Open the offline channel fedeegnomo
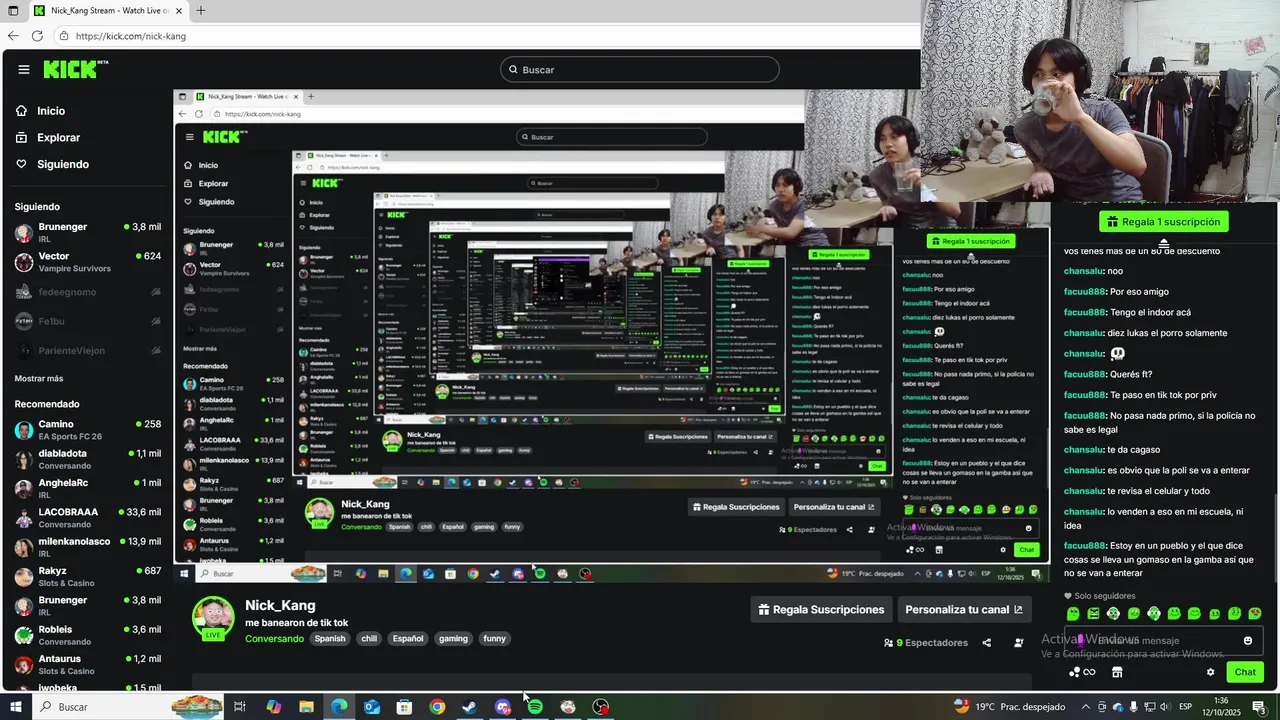The width and height of the screenshot is (1280, 720). pyautogui.click(x=88, y=292)
